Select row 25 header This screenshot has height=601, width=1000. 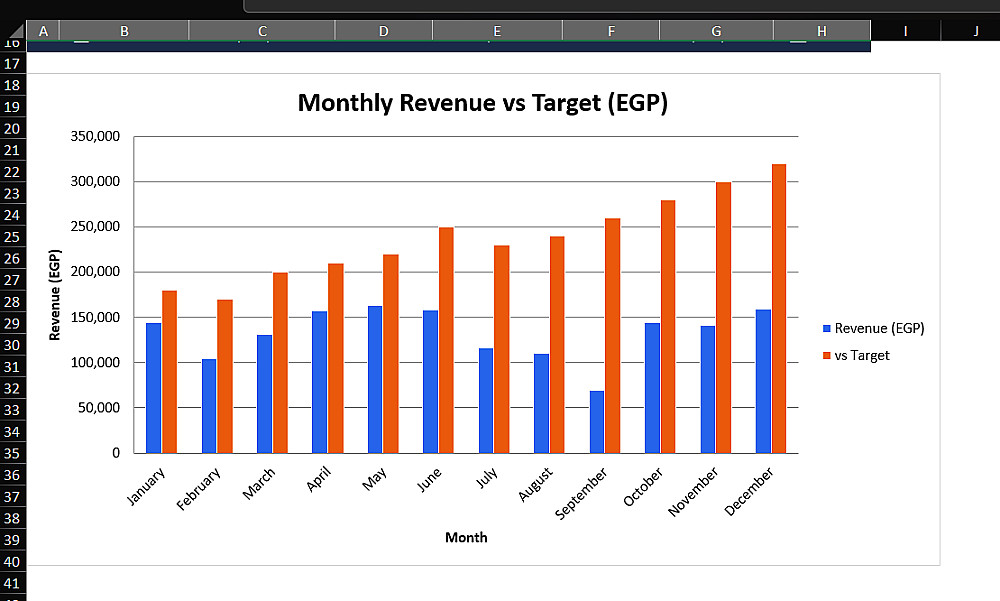[x=12, y=237]
